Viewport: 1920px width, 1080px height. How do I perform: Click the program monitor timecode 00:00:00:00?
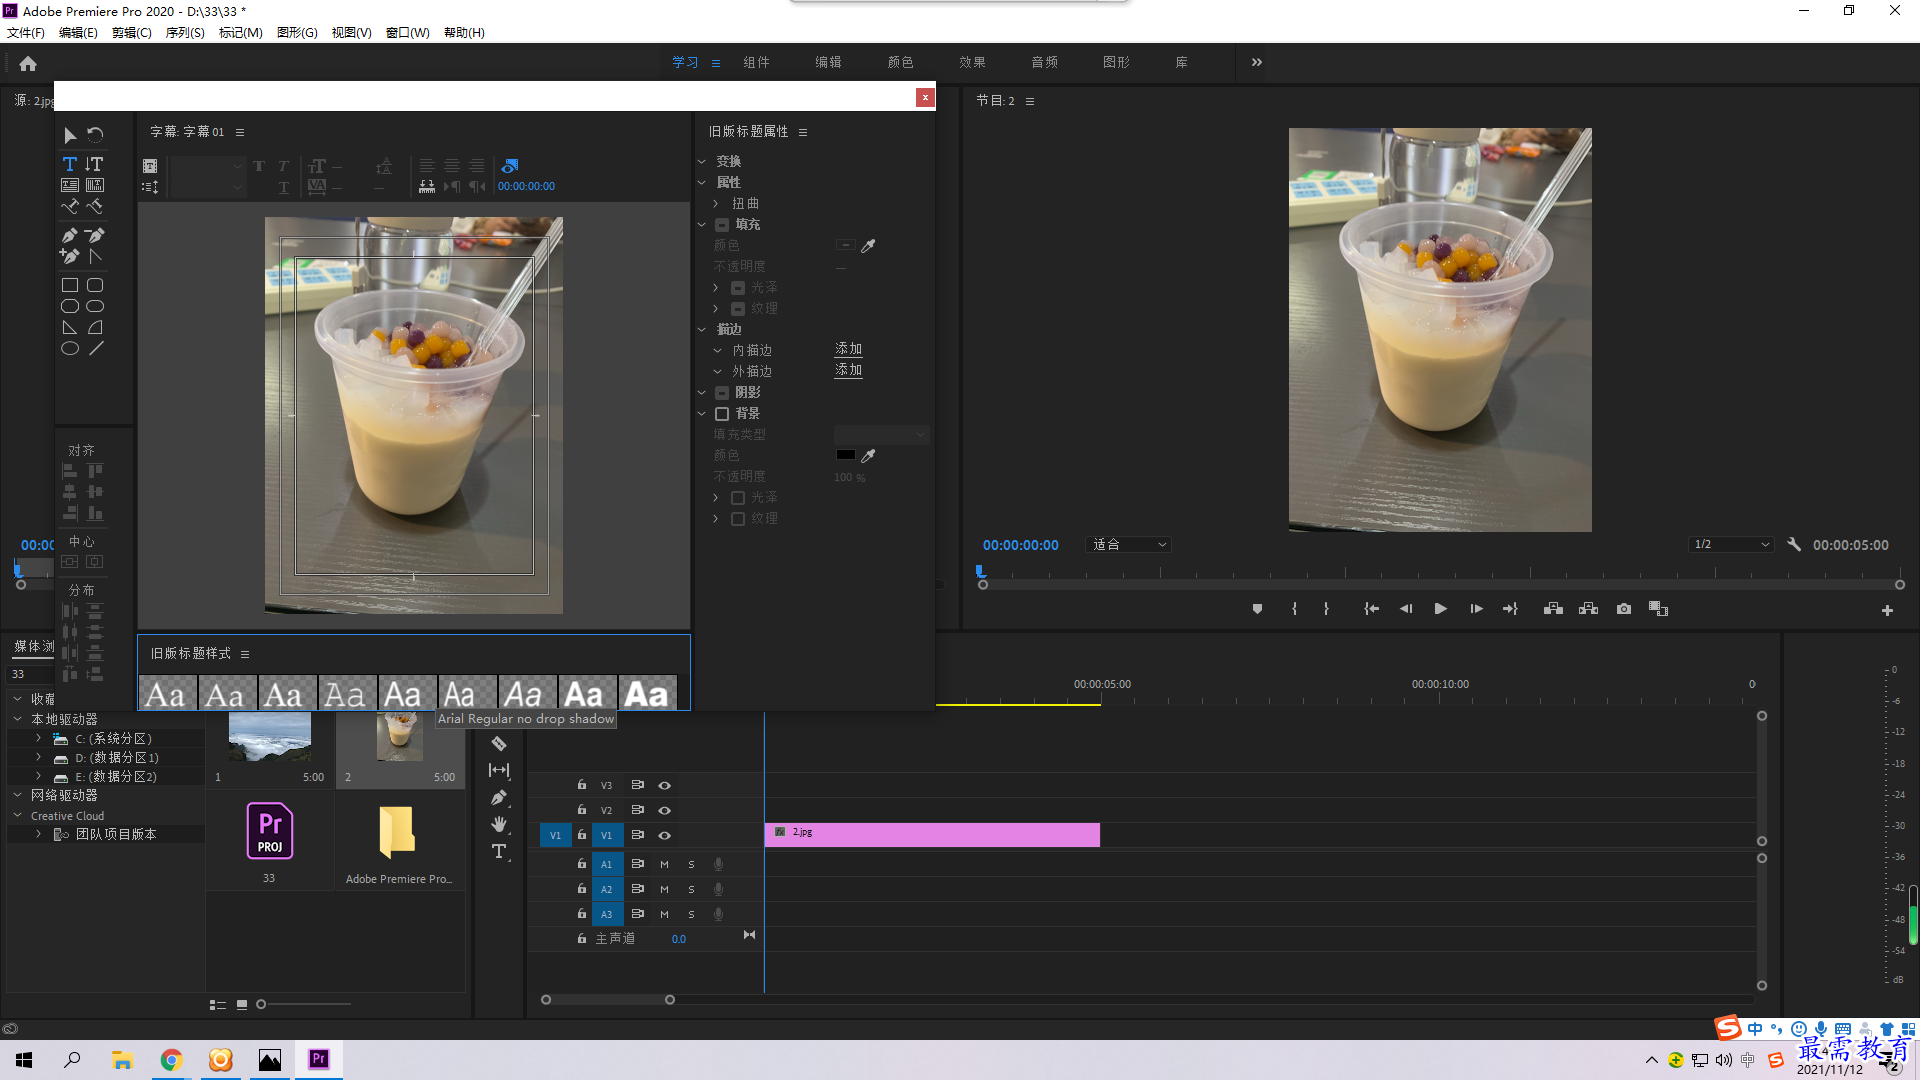[1020, 545]
